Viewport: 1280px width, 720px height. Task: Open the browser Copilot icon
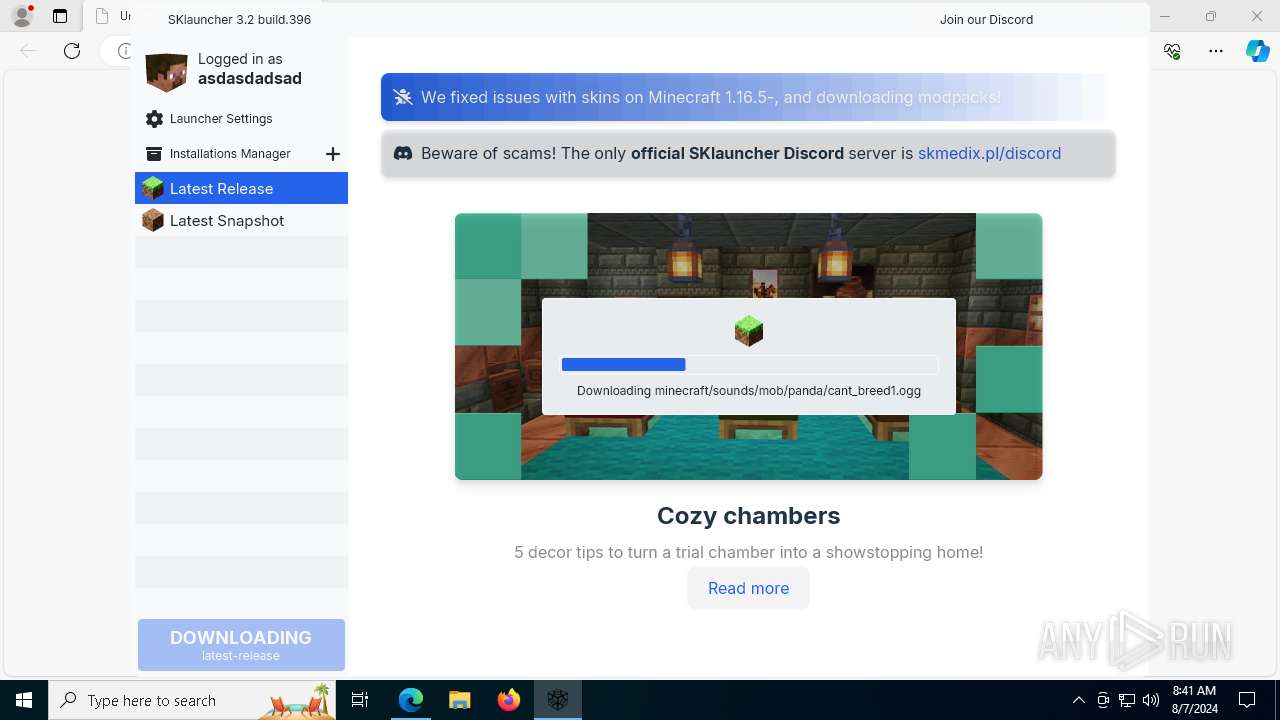[1258, 51]
